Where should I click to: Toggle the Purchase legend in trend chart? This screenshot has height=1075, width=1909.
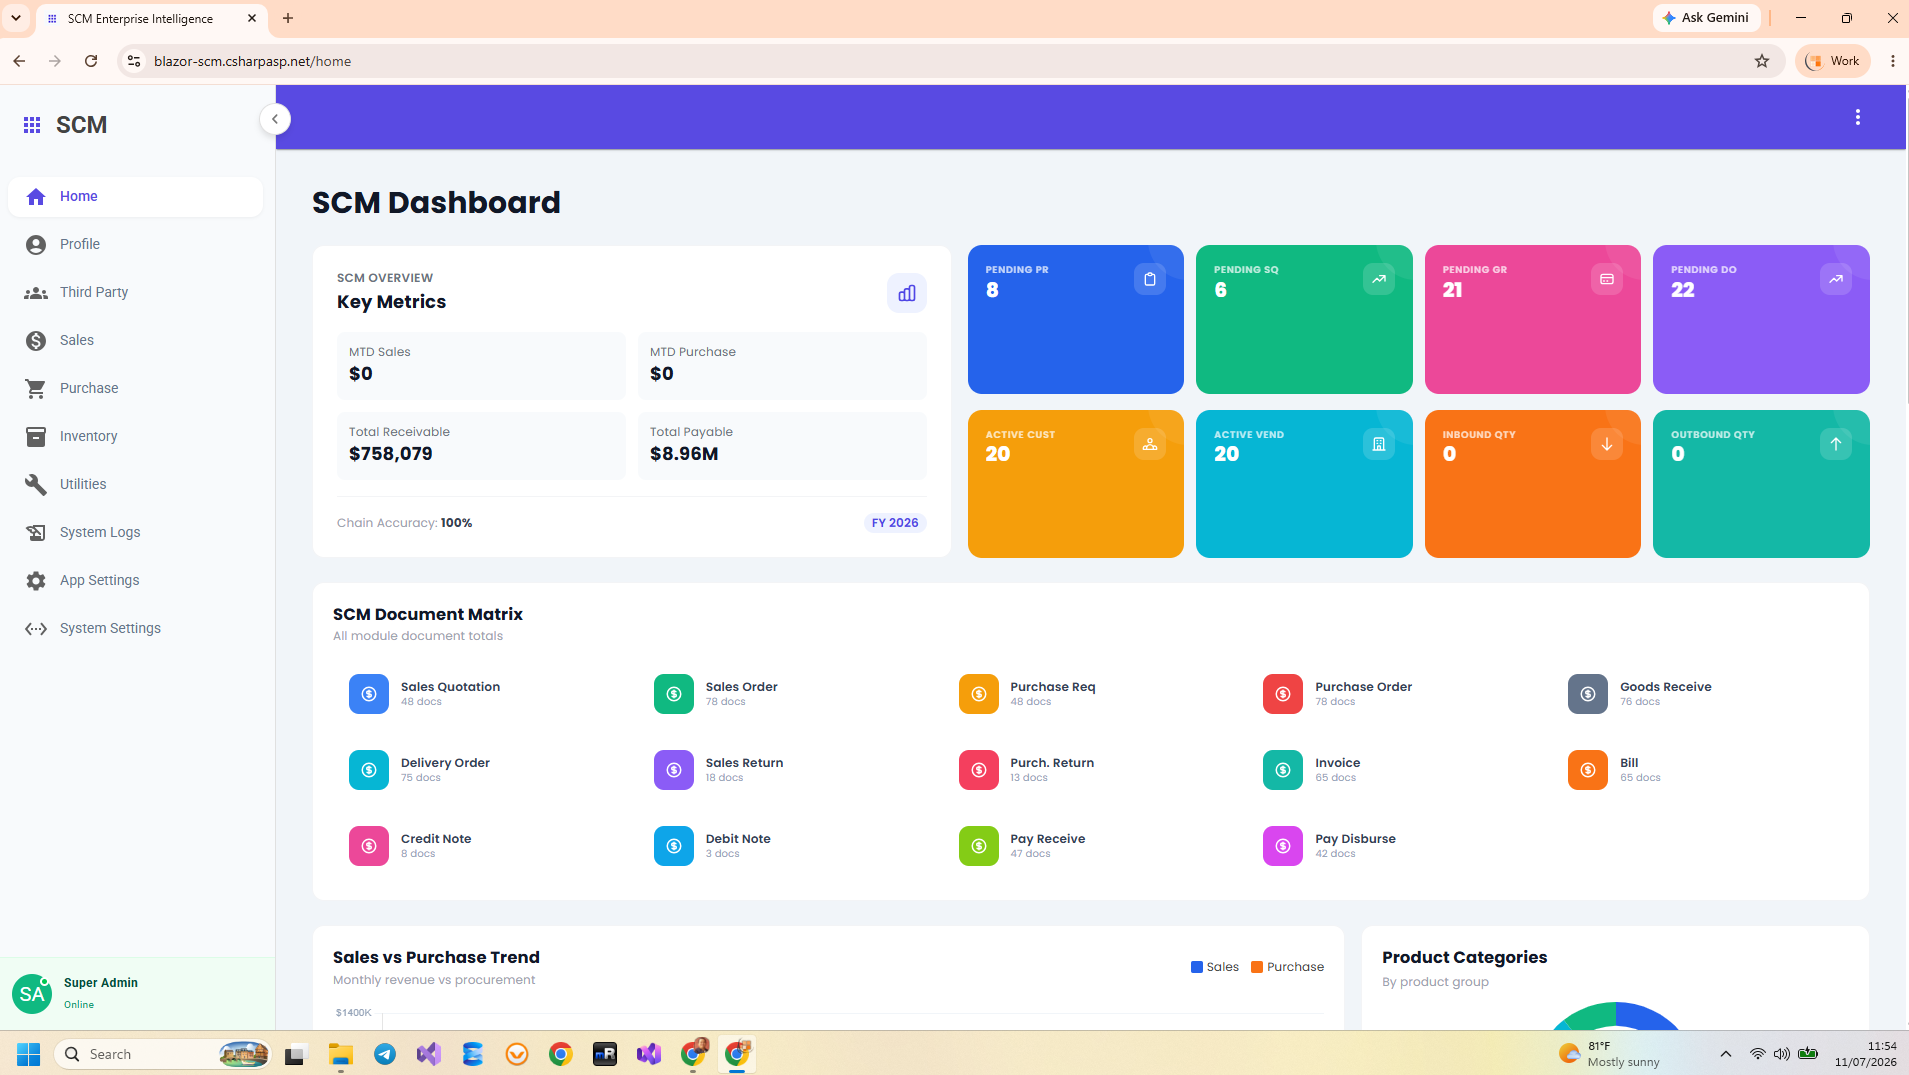(x=1287, y=967)
